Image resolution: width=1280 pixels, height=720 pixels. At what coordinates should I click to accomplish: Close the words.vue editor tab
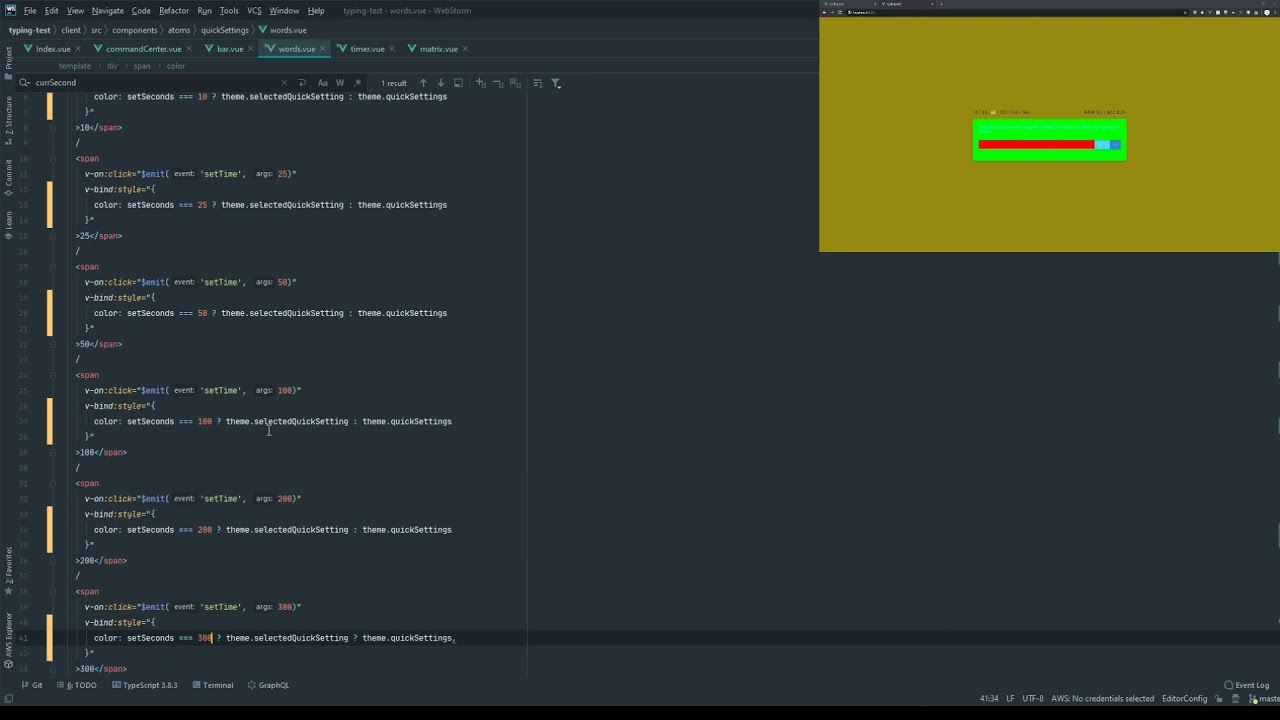point(322,49)
